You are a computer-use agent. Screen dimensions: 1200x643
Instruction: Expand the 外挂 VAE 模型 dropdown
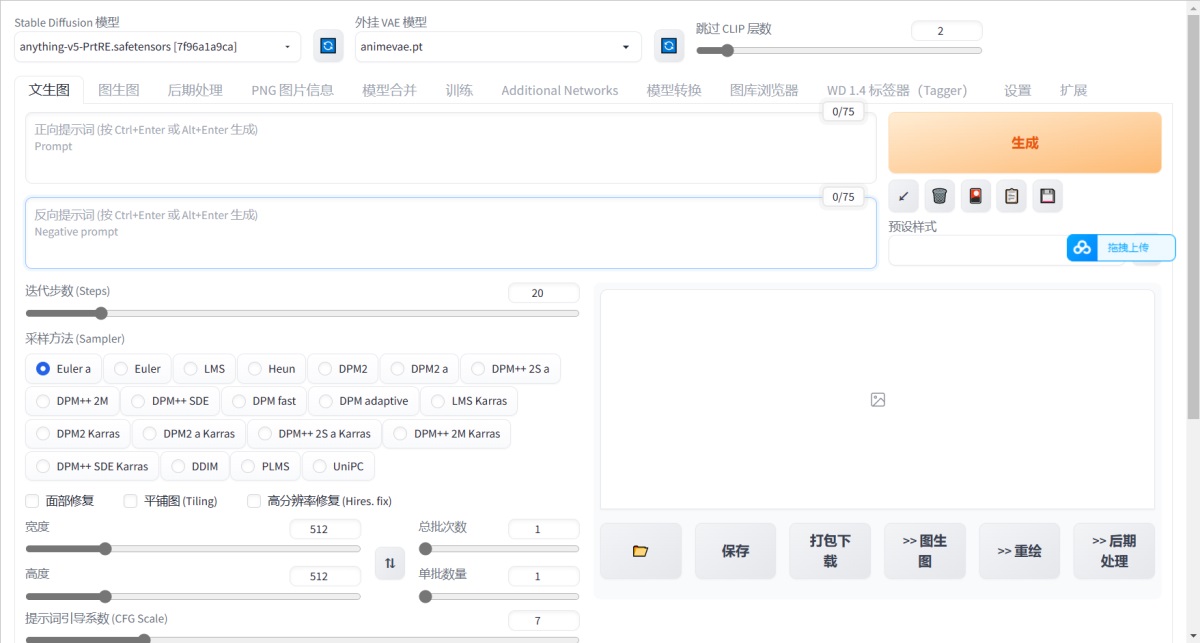coord(498,46)
